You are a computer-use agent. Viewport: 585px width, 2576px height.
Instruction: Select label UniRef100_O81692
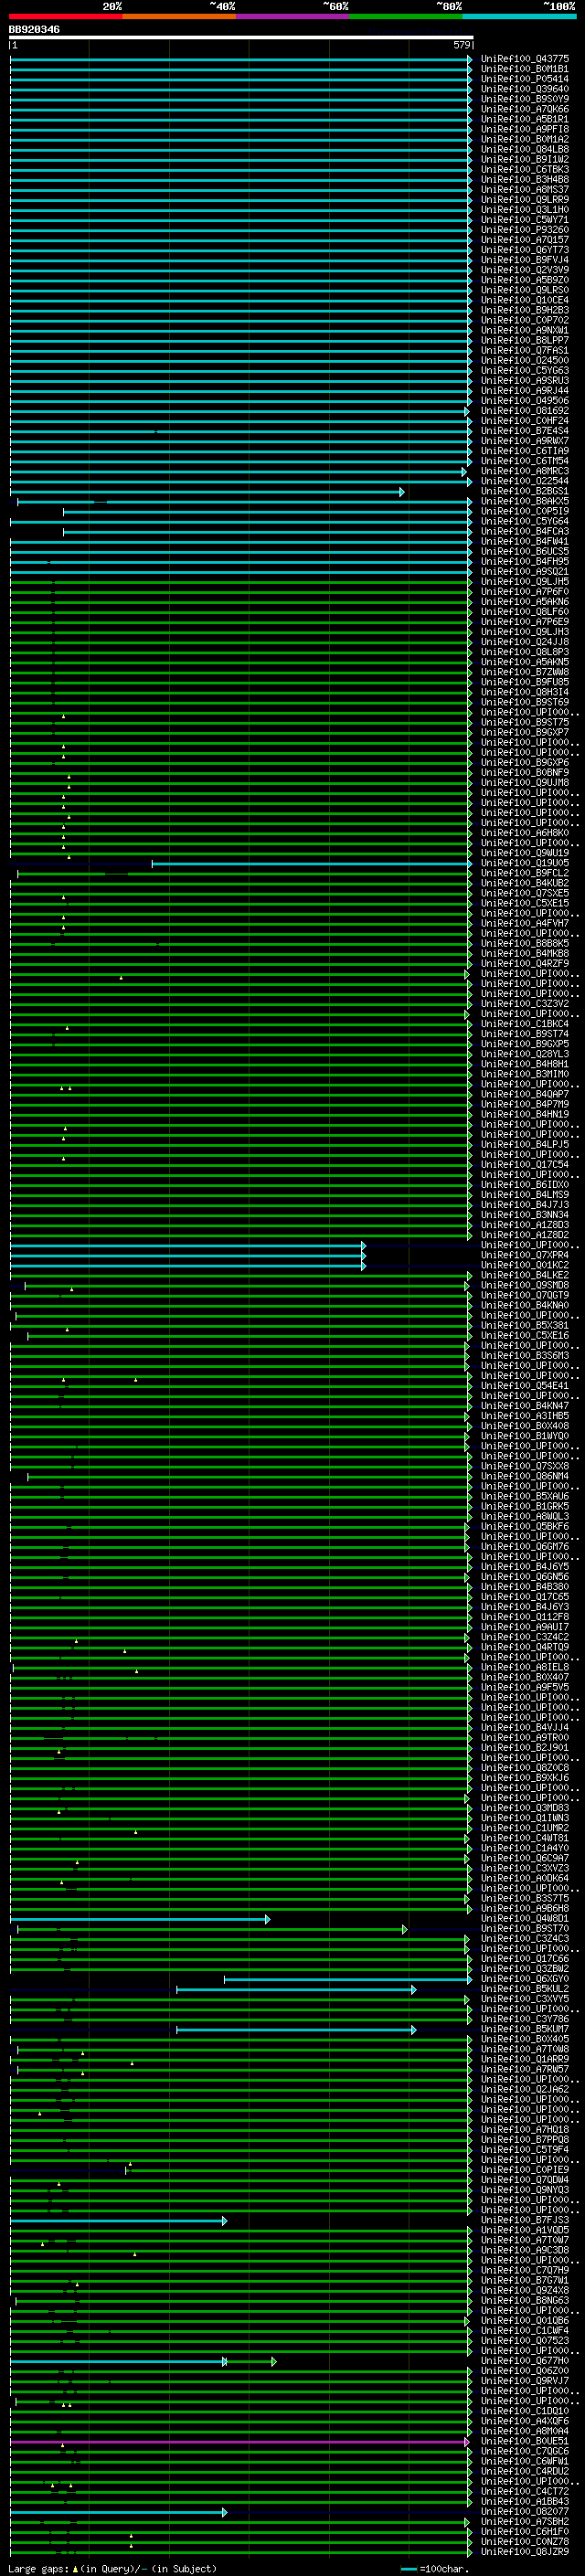[525, 411]
